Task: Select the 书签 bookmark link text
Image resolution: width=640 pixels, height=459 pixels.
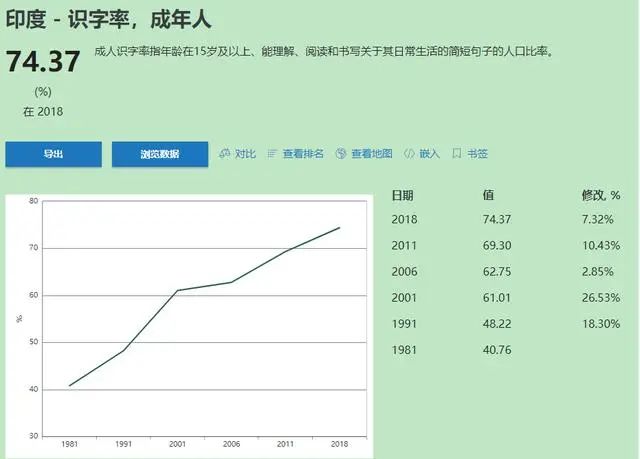Action: point(476,154)
